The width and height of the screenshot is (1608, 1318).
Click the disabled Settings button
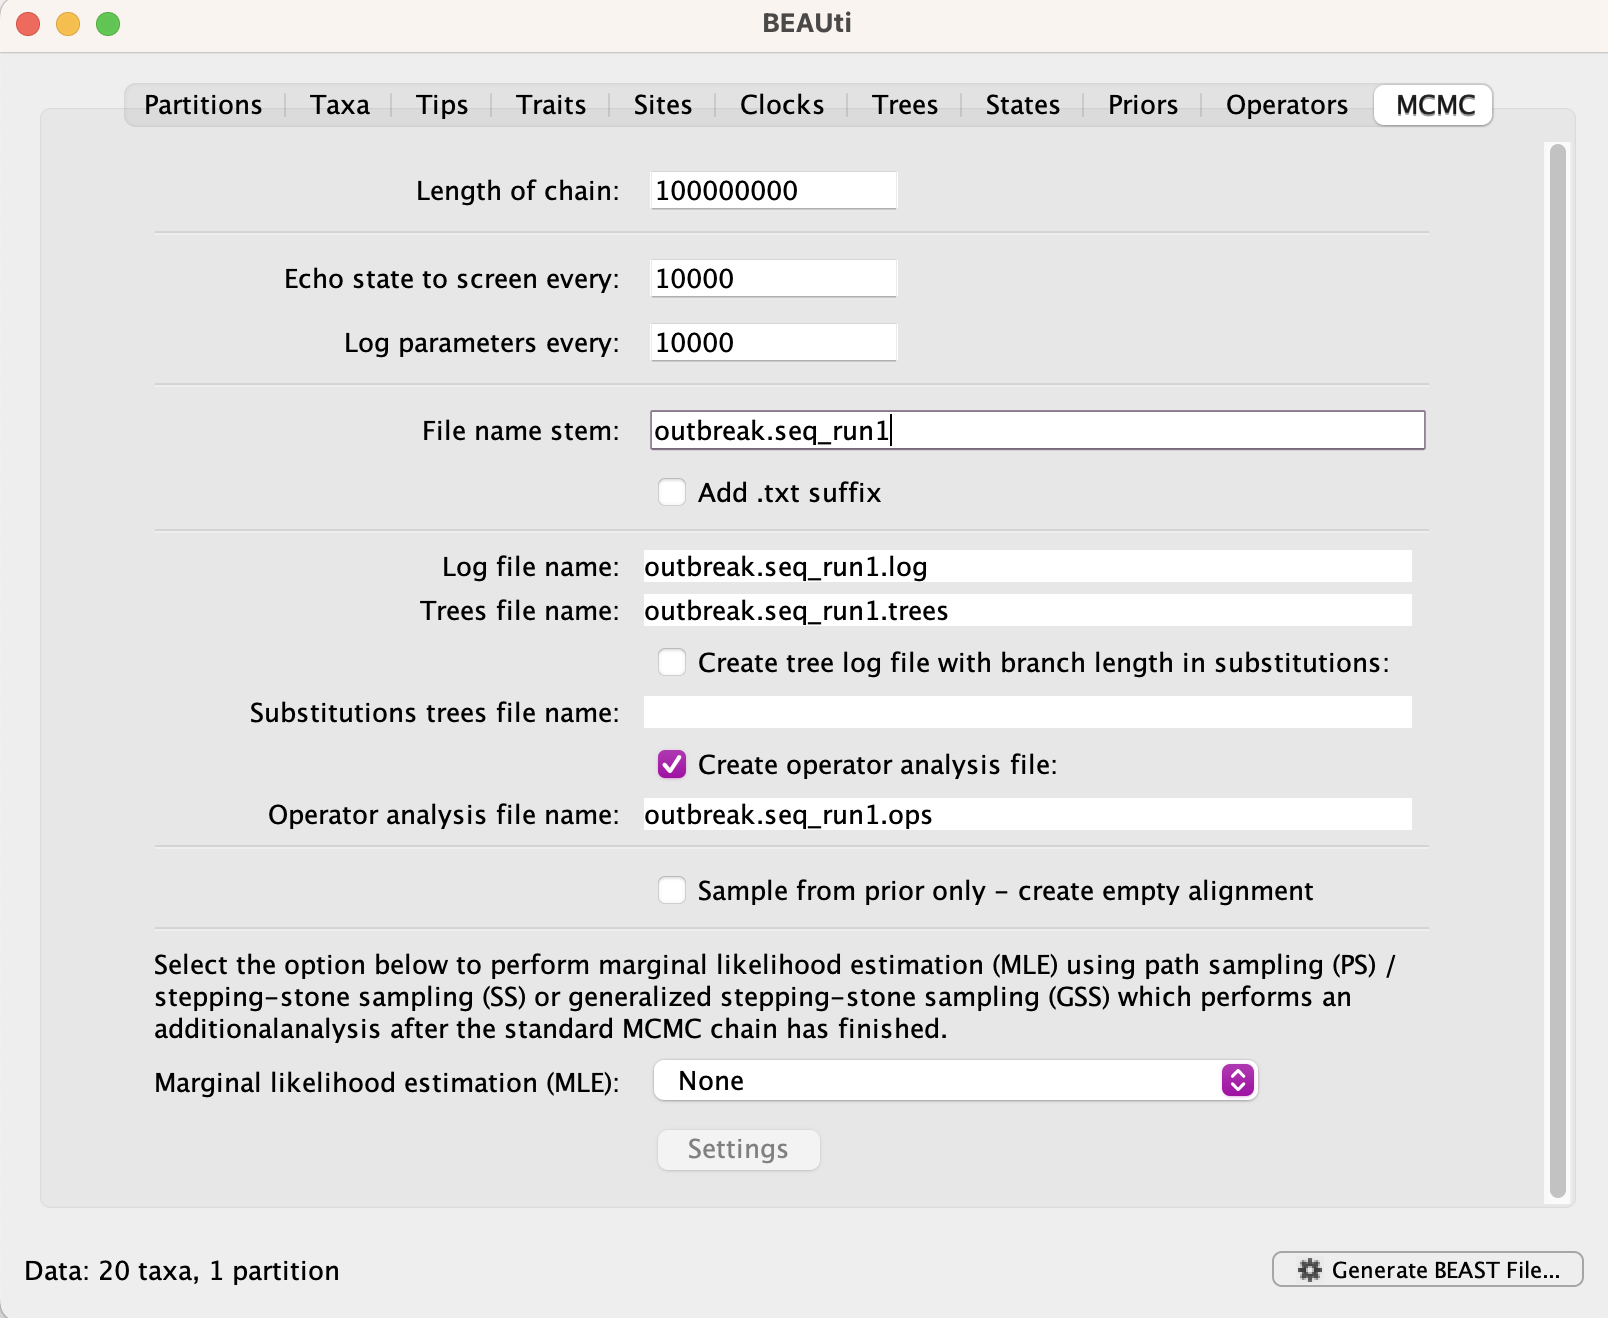738,1149
